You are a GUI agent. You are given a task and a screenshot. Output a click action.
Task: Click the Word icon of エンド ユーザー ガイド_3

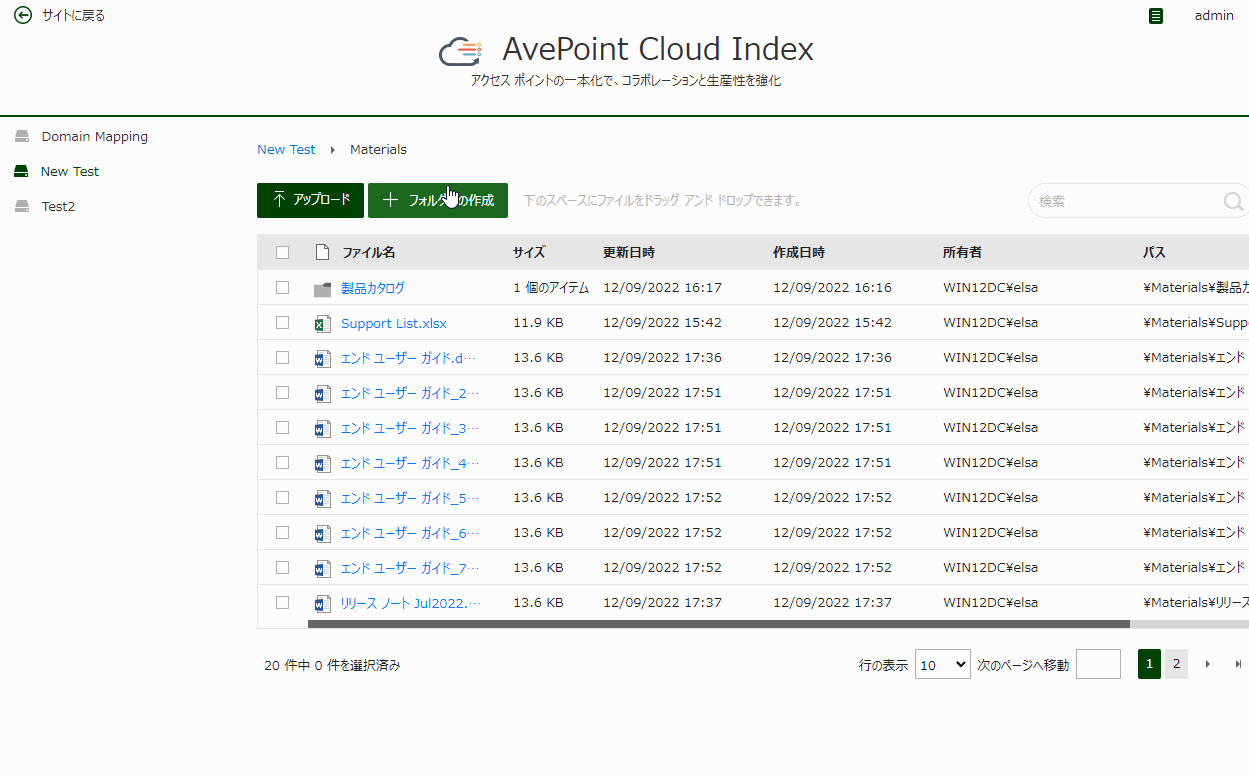click(x=322, y=429)
